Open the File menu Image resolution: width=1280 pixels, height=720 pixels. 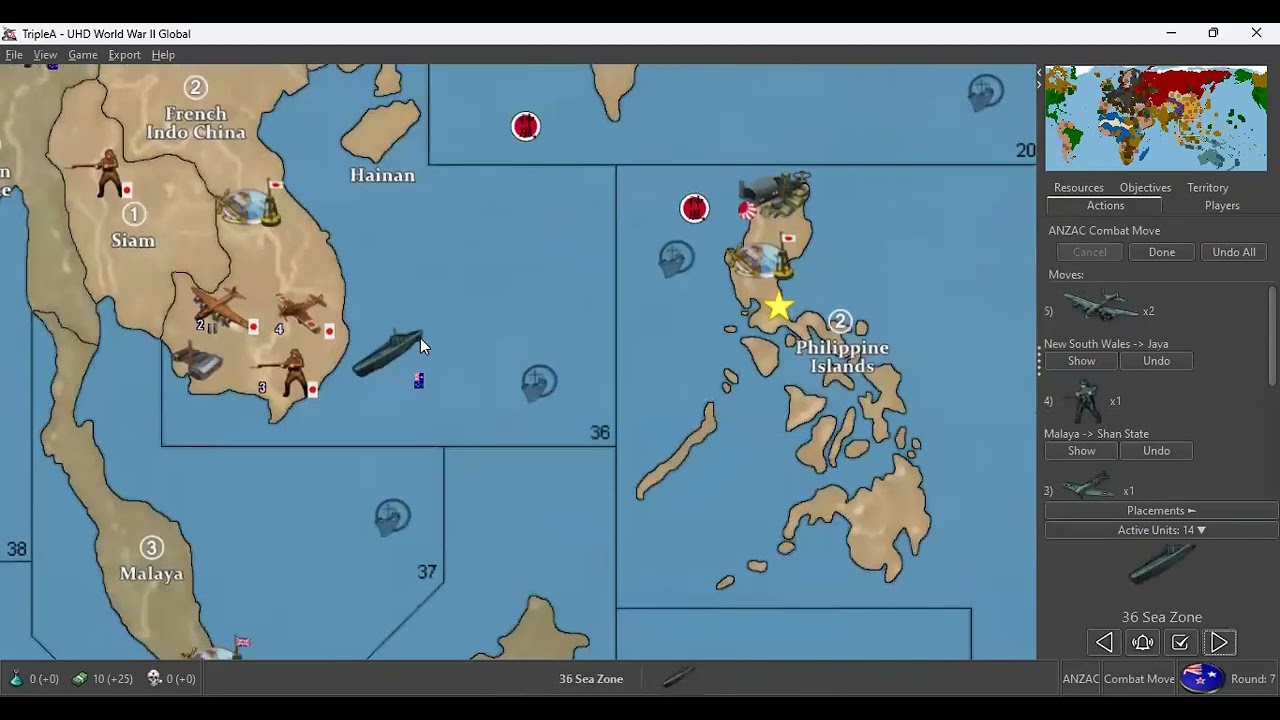(14, 55)
